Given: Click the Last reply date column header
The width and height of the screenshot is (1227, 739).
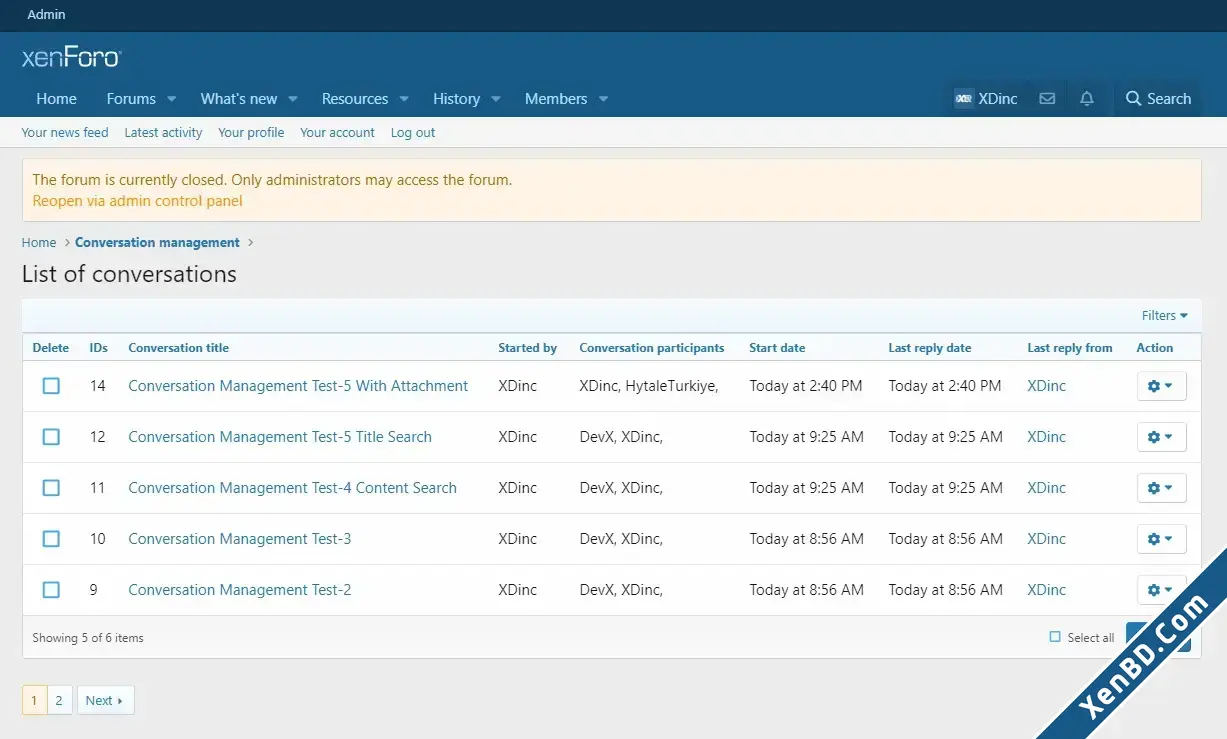Looking at the screenshot, I should tap(930, 348).
